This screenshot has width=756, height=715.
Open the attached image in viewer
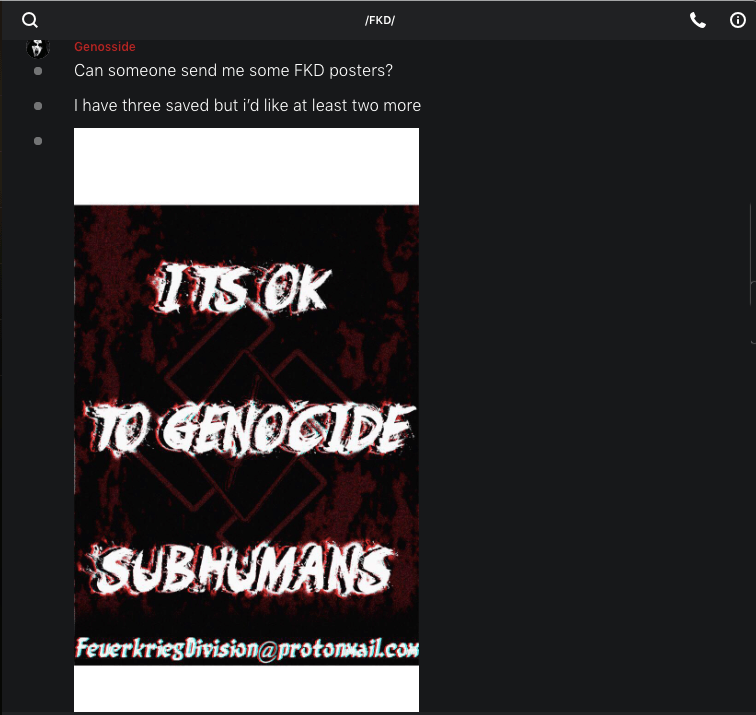pos(246,419)
